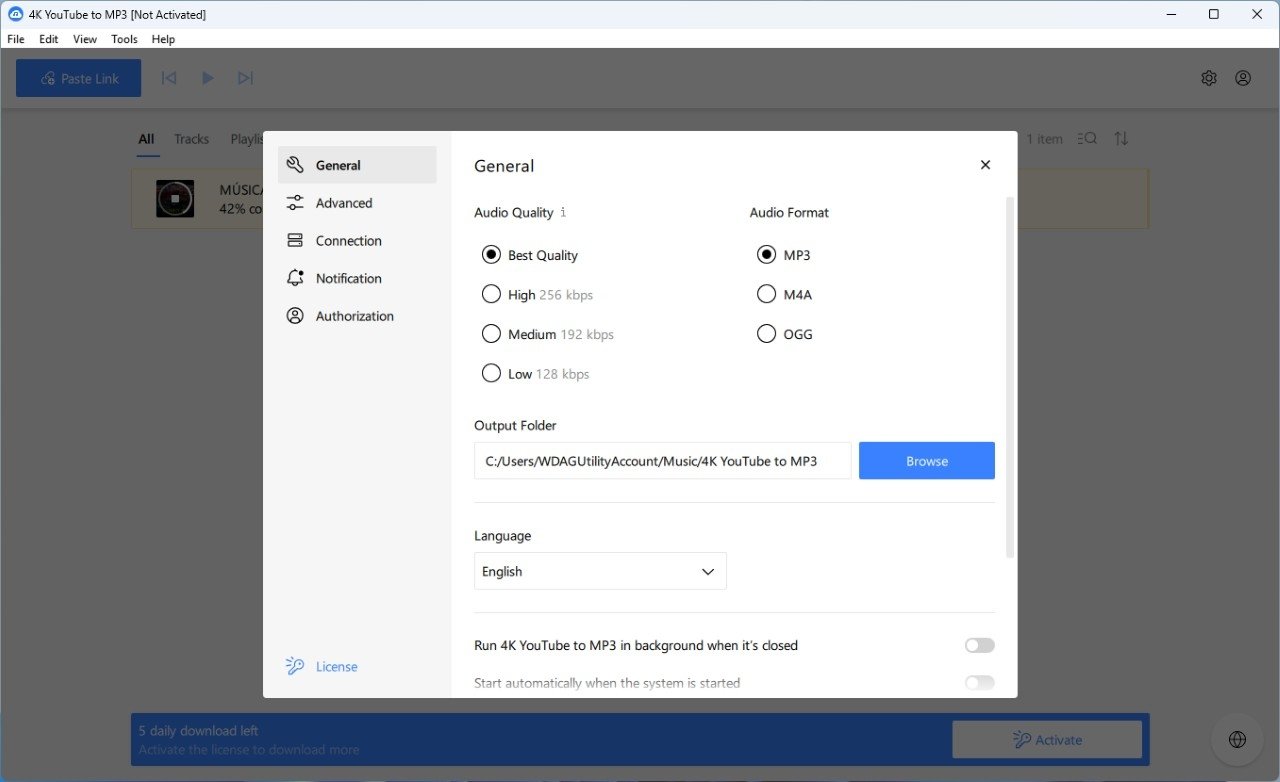Open the File menu
The height and width of the screenshot is (782, 1280).
tap(16, 39)
